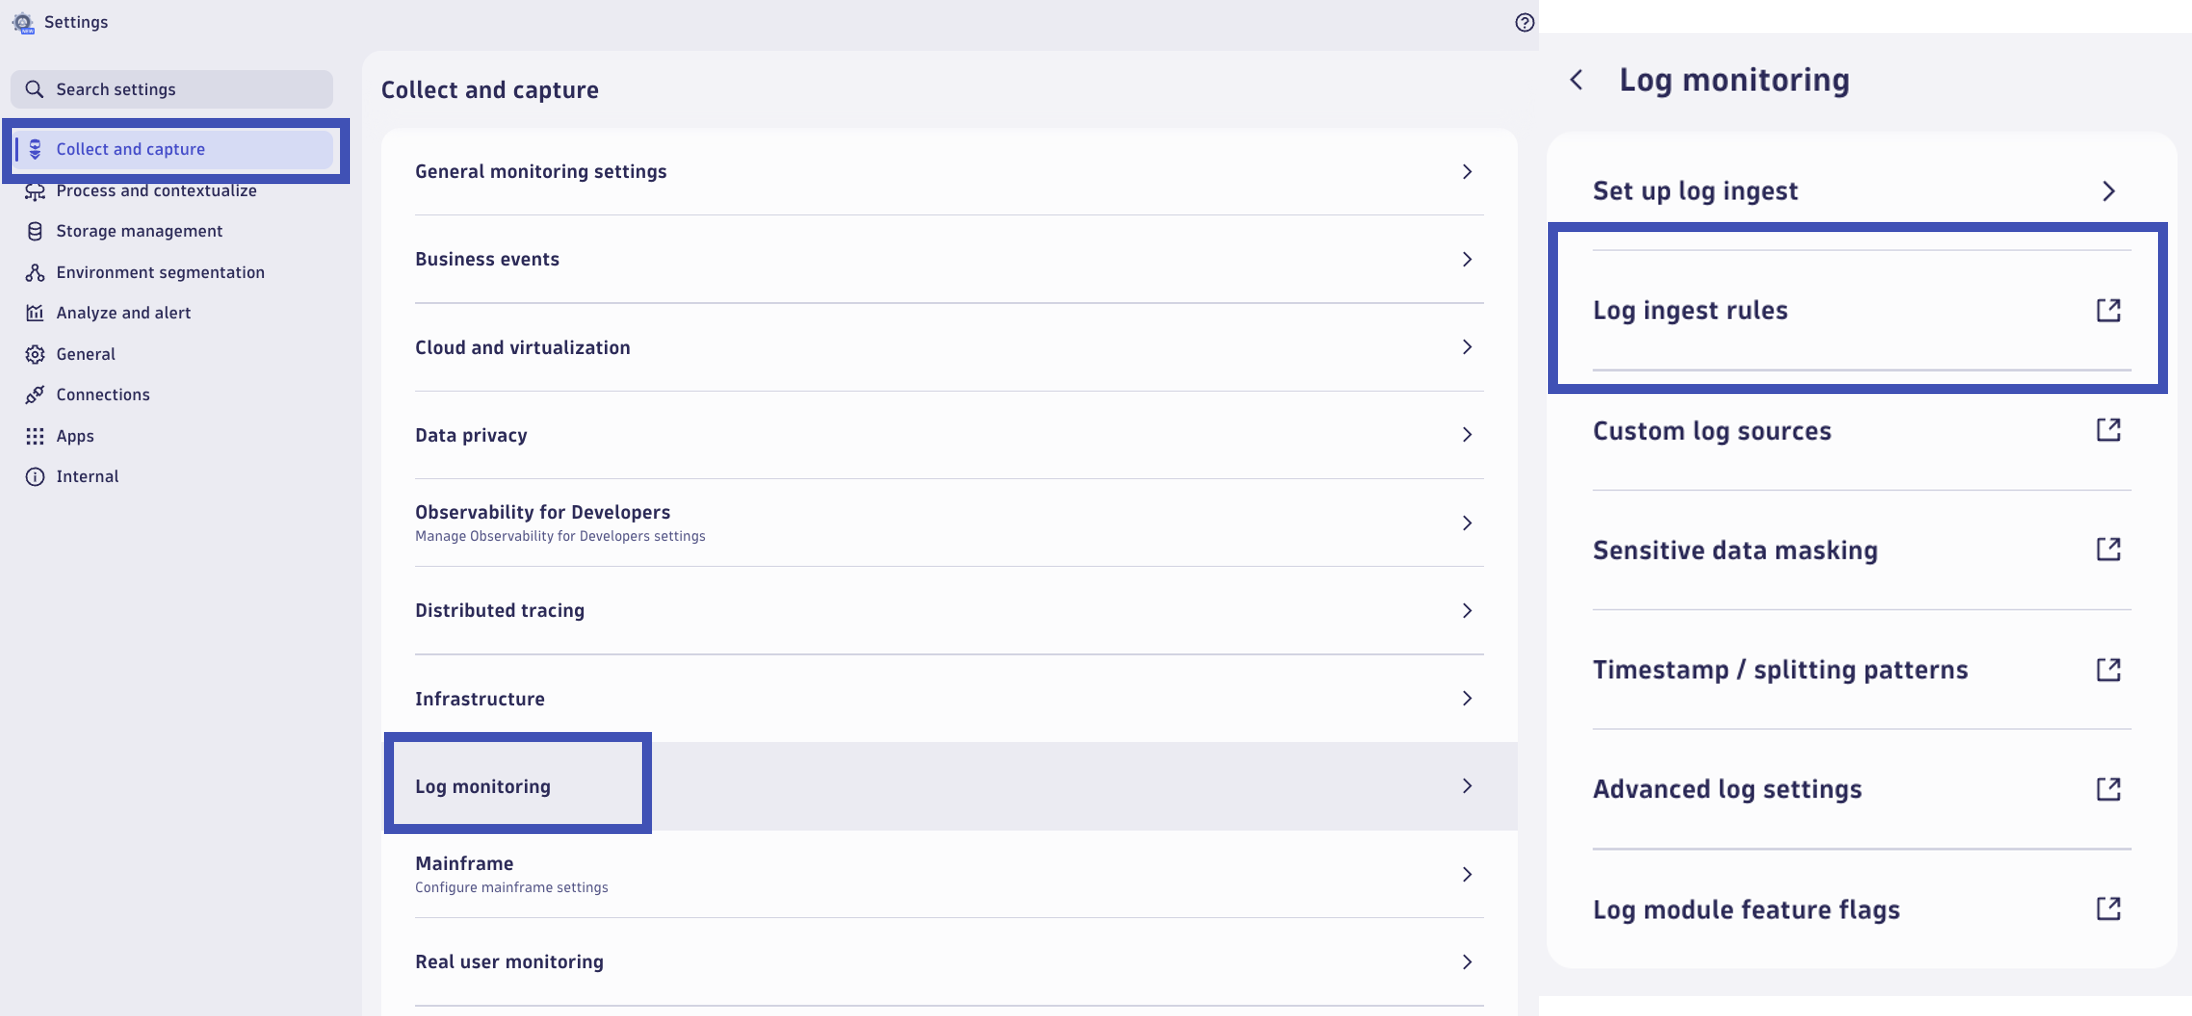Click the Settings app logo icon
The width and height of the screenshot is (2192, 1016).
[x=23, y=22]
